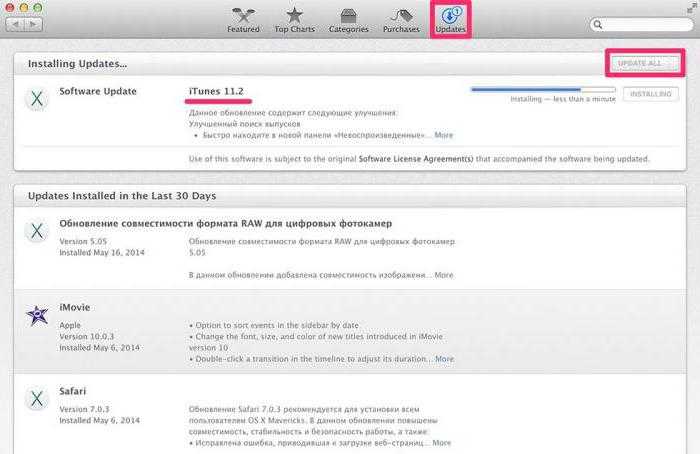Image resolution: width=700 pixels, height=454 pixels.
Task: Expand More in RAW update description
Action: pos(443,275)
